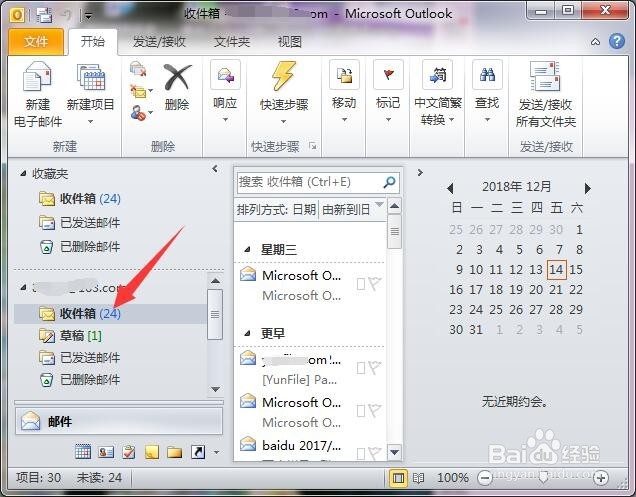Click the Move (移动) folder icon
The image size is (636, 497).
click(x=344, y=75)
